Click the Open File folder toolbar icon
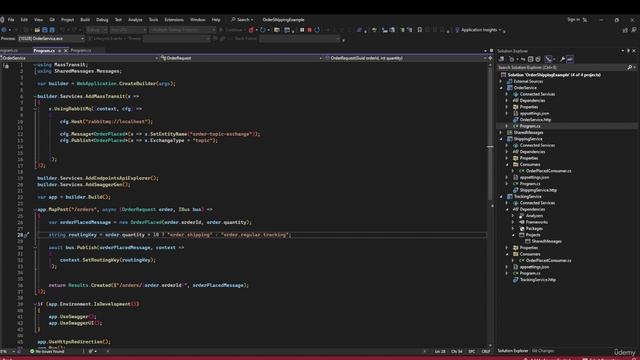 pyautogui.click(x=37, y=30)
